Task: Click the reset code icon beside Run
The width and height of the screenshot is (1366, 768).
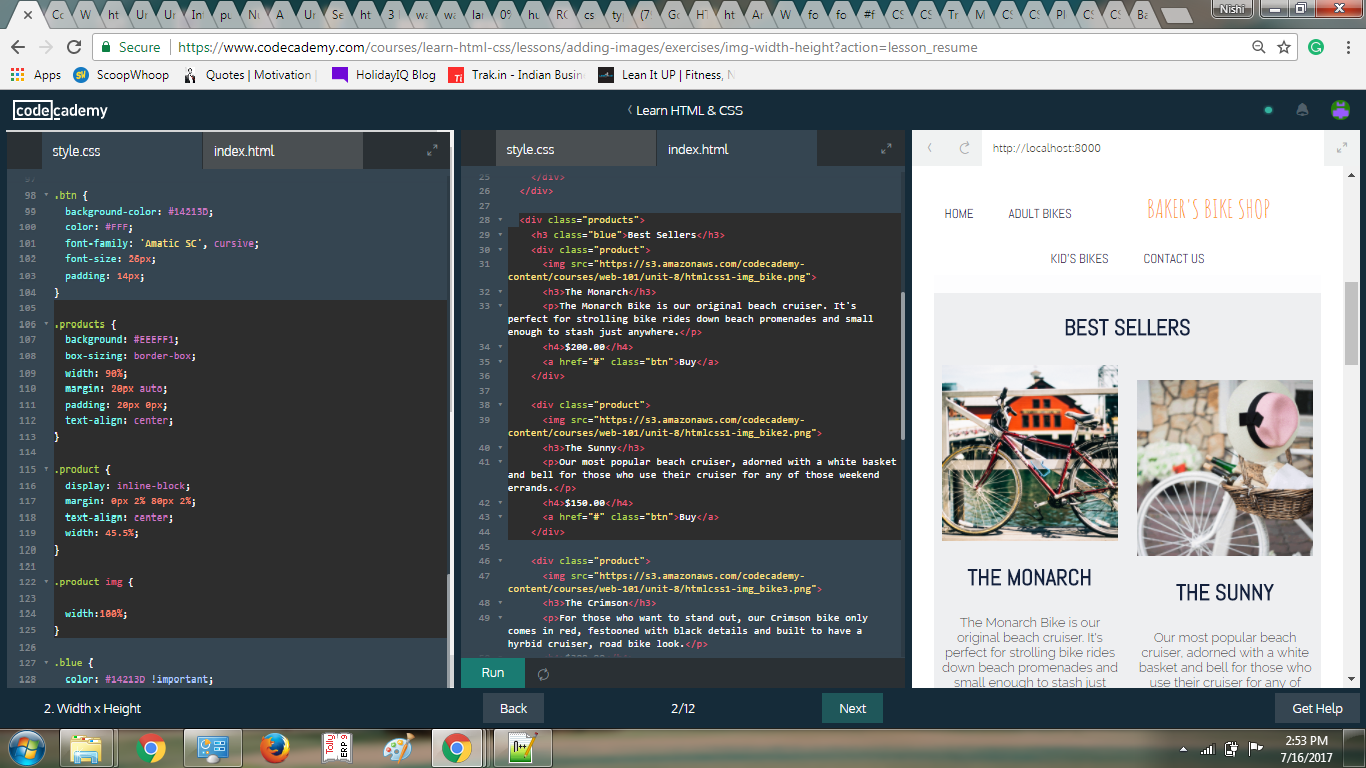Action: (543, 673)
